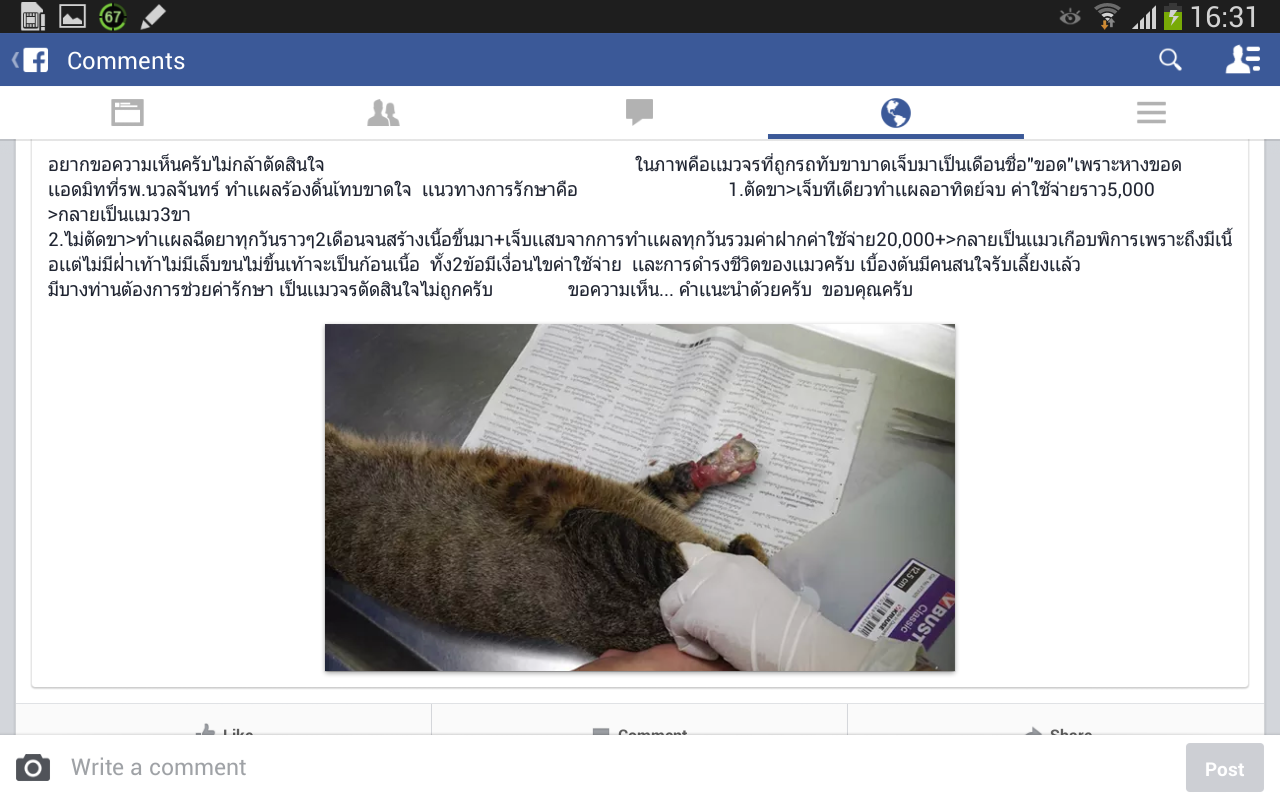
Task: Select the Notifications globe tab
Action: [x=895, y=112]
